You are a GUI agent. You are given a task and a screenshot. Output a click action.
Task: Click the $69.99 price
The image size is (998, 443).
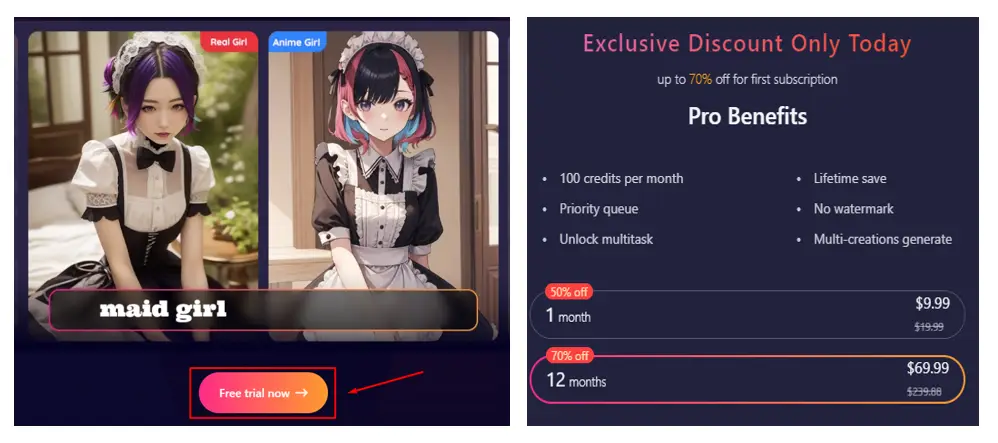(928, 368)
